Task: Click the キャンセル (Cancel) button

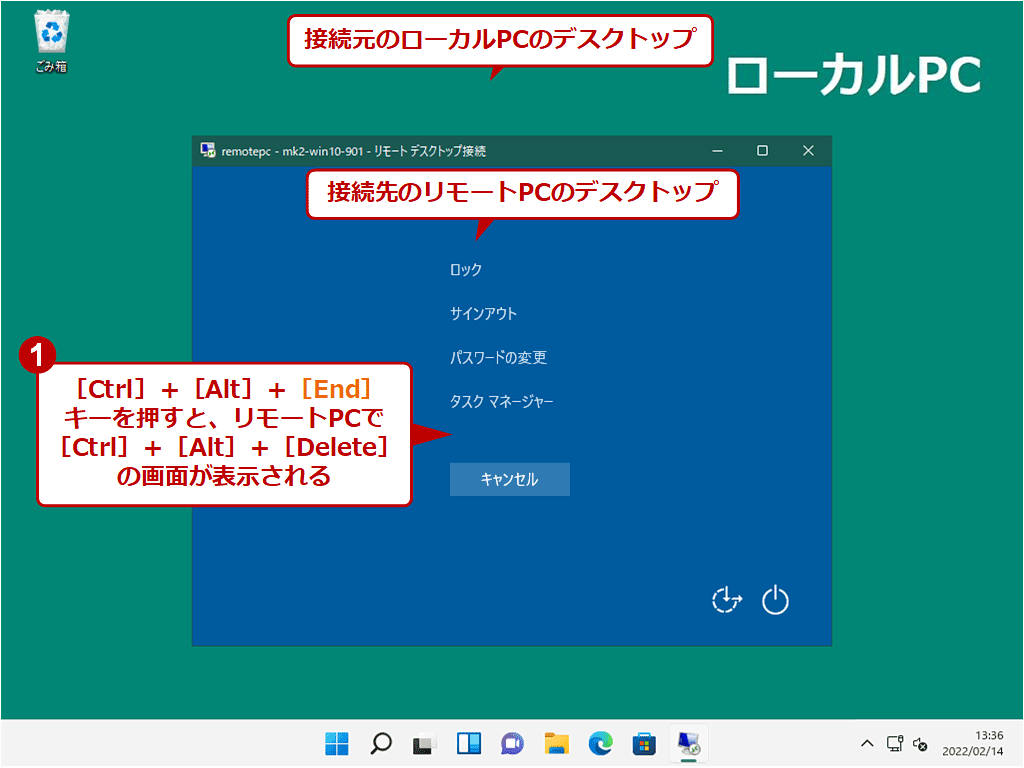Action: pyautogui.click(x=509, y=479)
